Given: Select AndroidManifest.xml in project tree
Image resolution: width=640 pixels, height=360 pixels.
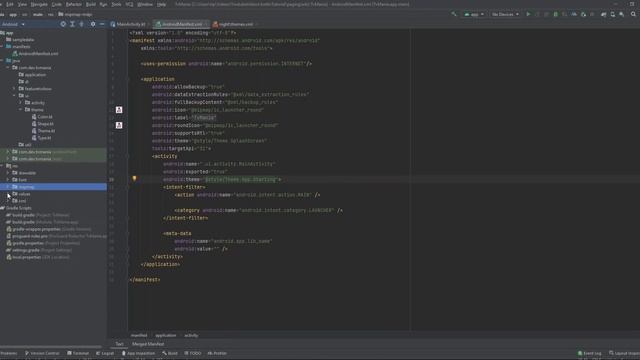Looking at the screenshot, I should tap(35, 53).
